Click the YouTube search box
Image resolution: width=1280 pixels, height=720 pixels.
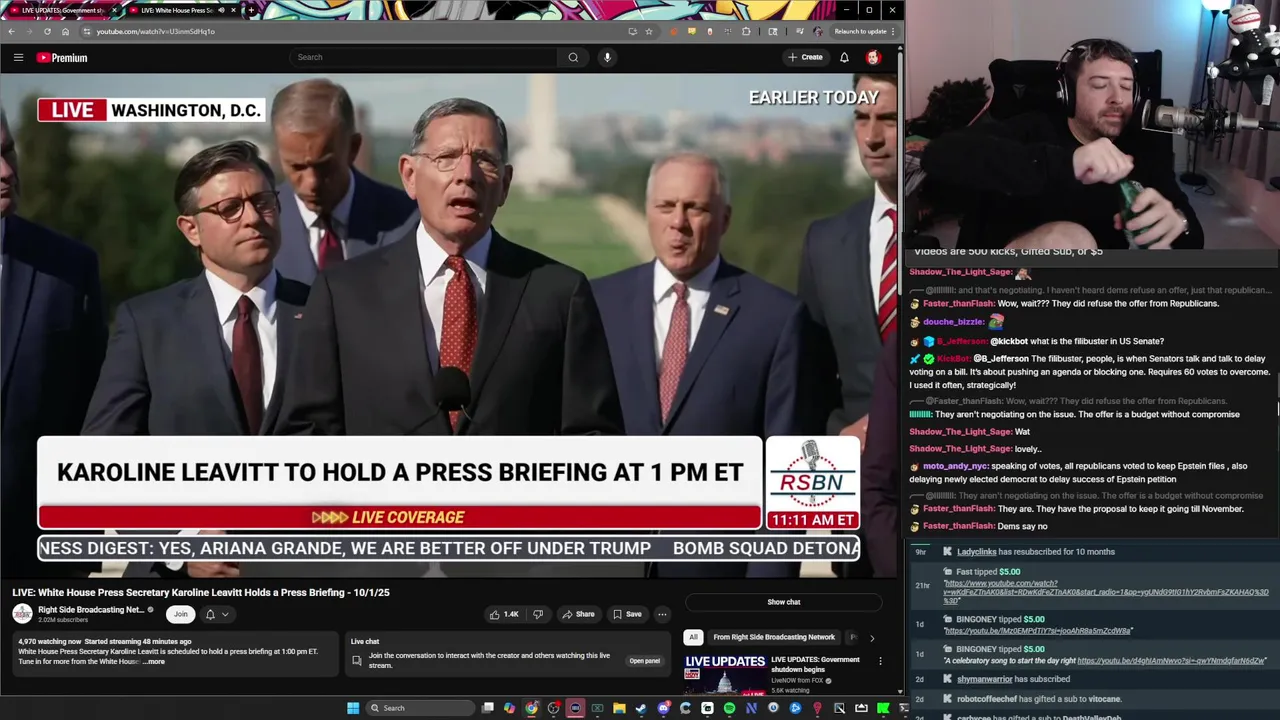[424, 57]
